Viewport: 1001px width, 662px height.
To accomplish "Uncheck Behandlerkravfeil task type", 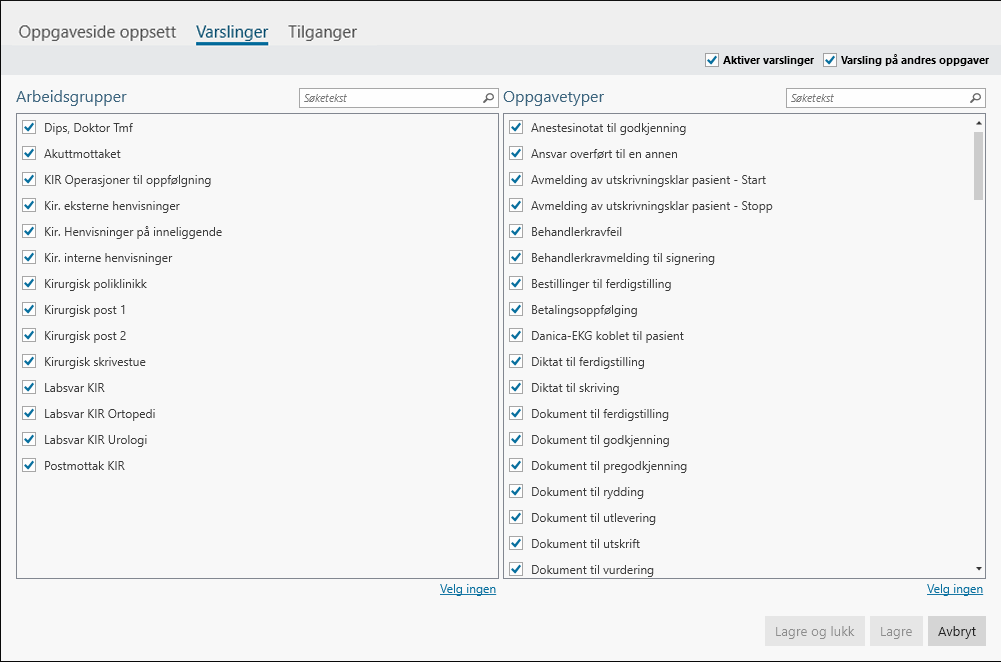I will (516, 232).
